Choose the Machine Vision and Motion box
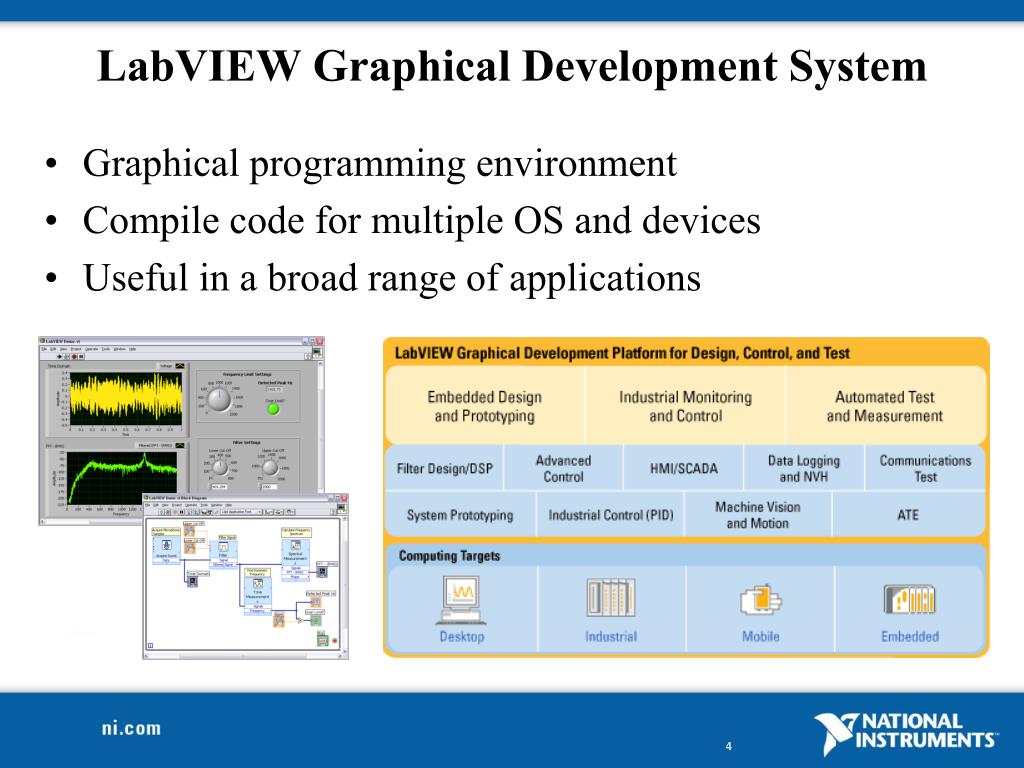This screenshot has height=768, width=1024. coord(758,515)
